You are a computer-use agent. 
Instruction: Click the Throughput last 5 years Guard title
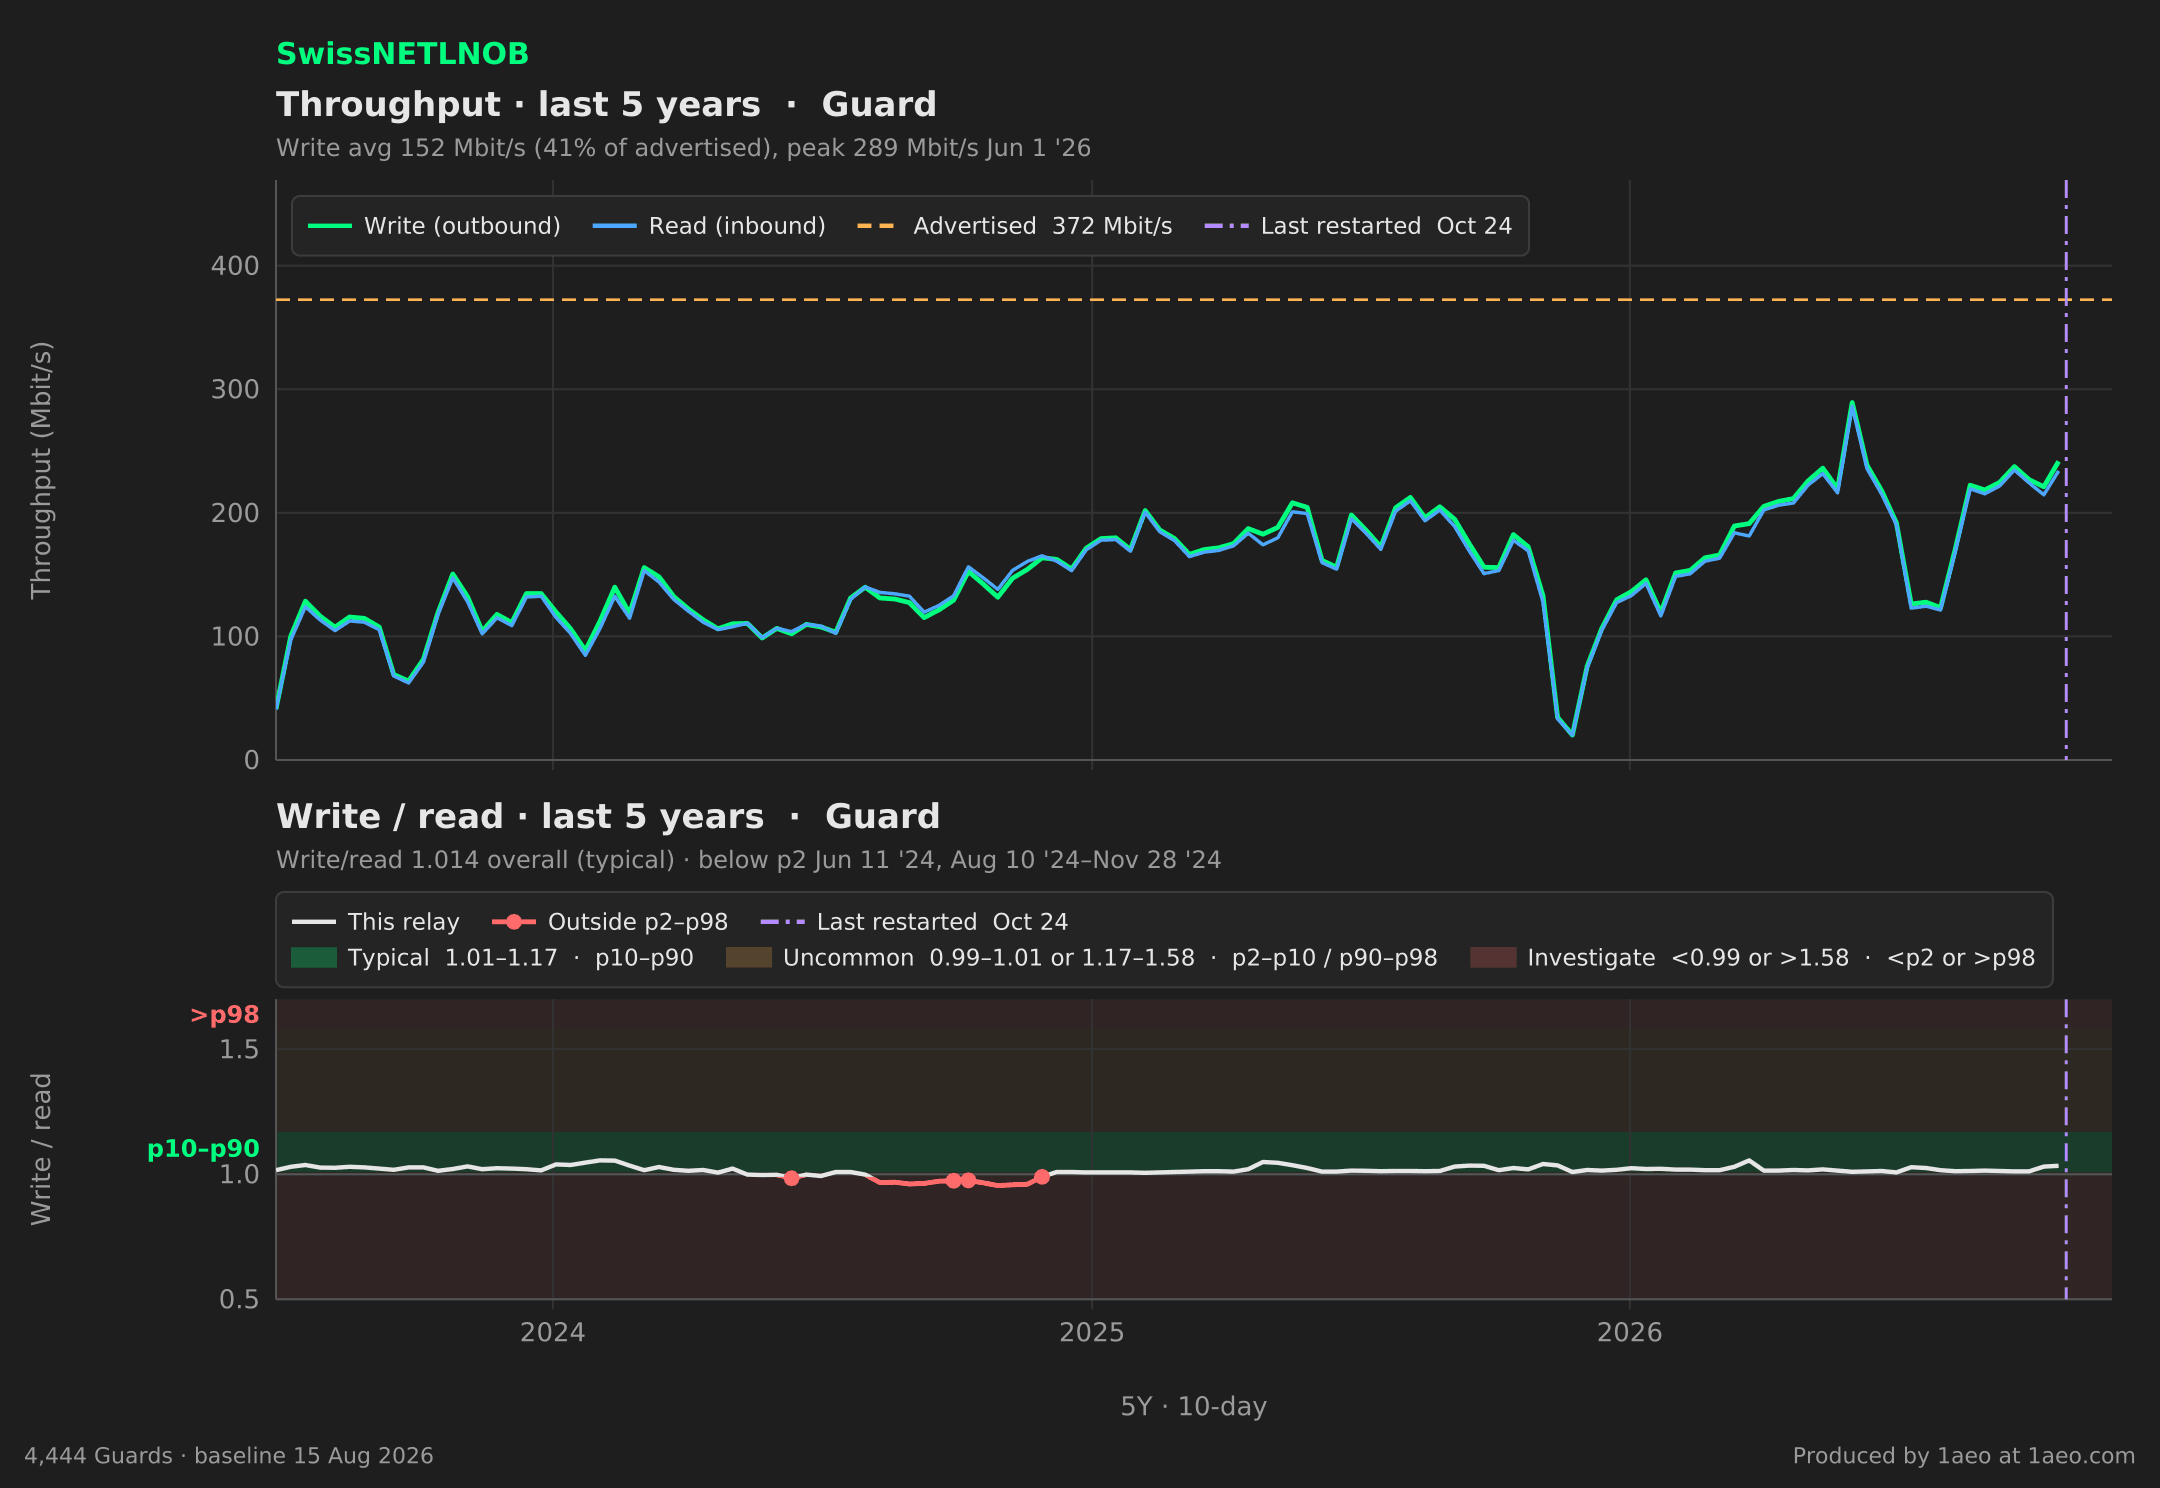point(606,105)
